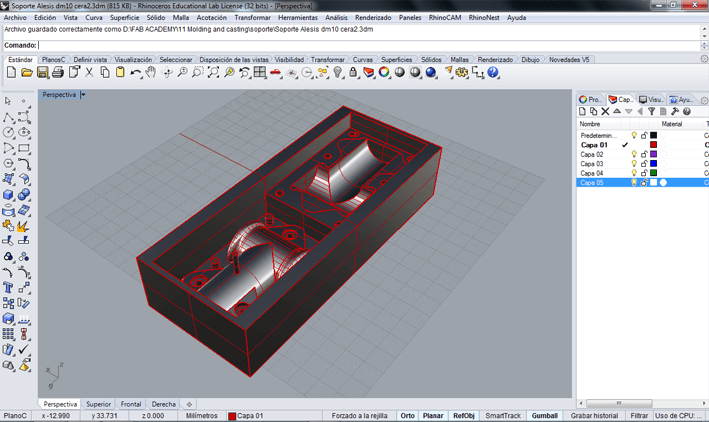
Task: Click Grabar historial in status bar
Action: click(594, 416)
